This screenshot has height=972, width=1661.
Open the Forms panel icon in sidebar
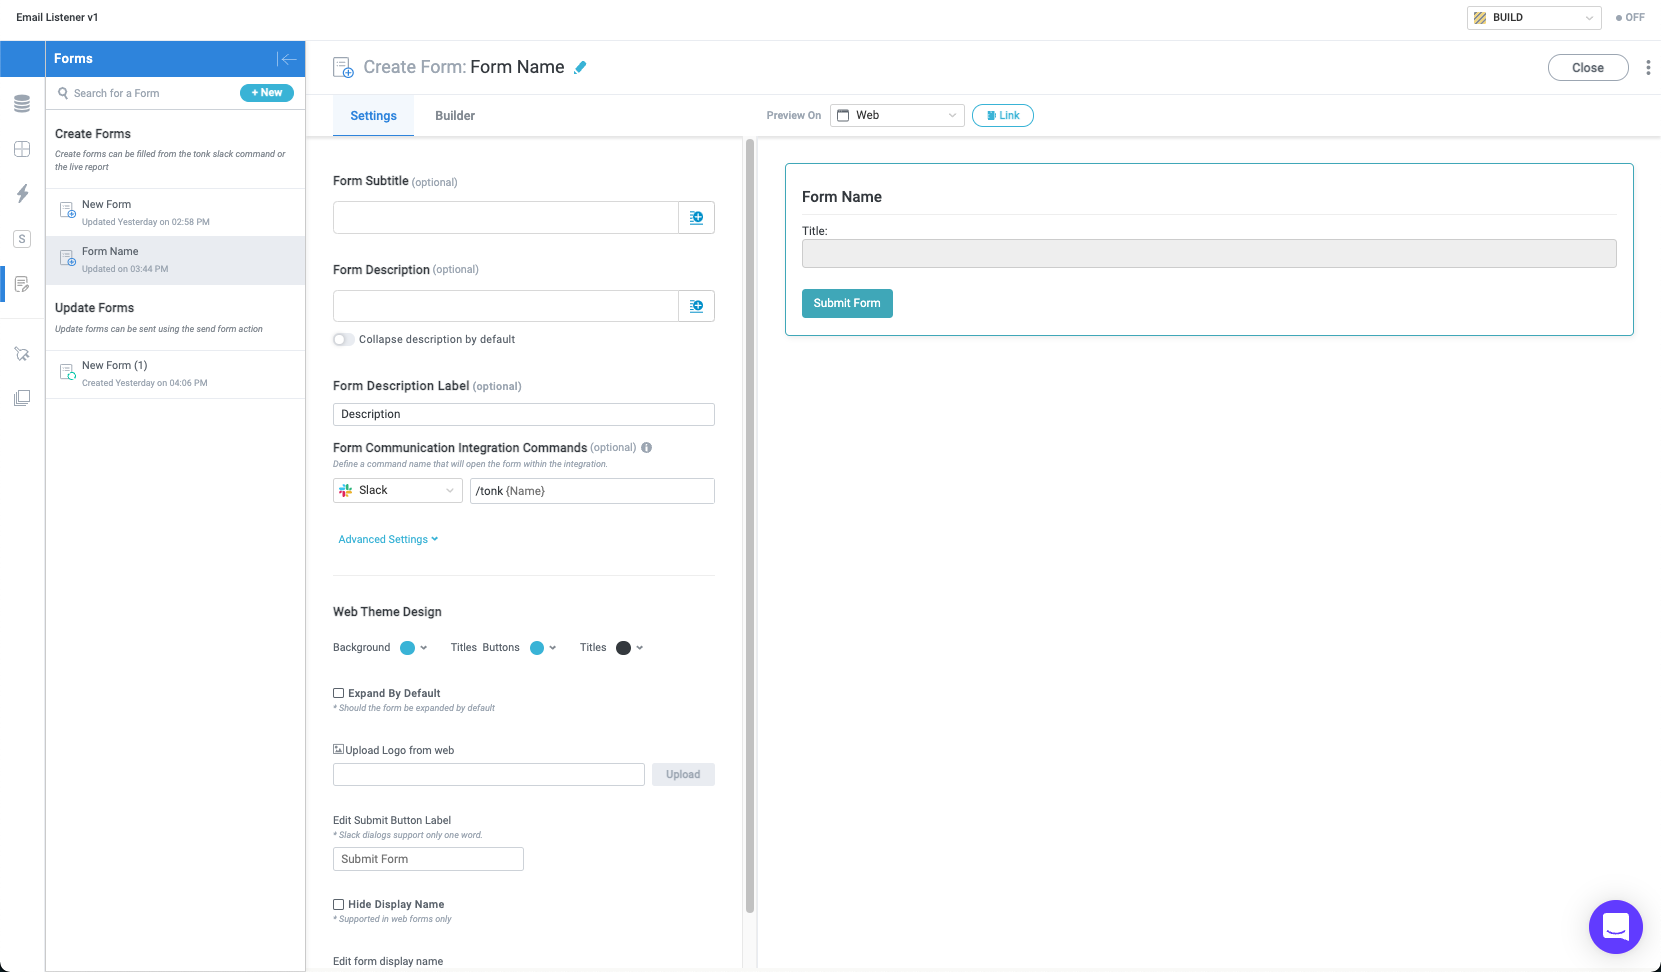click(22, 284)
